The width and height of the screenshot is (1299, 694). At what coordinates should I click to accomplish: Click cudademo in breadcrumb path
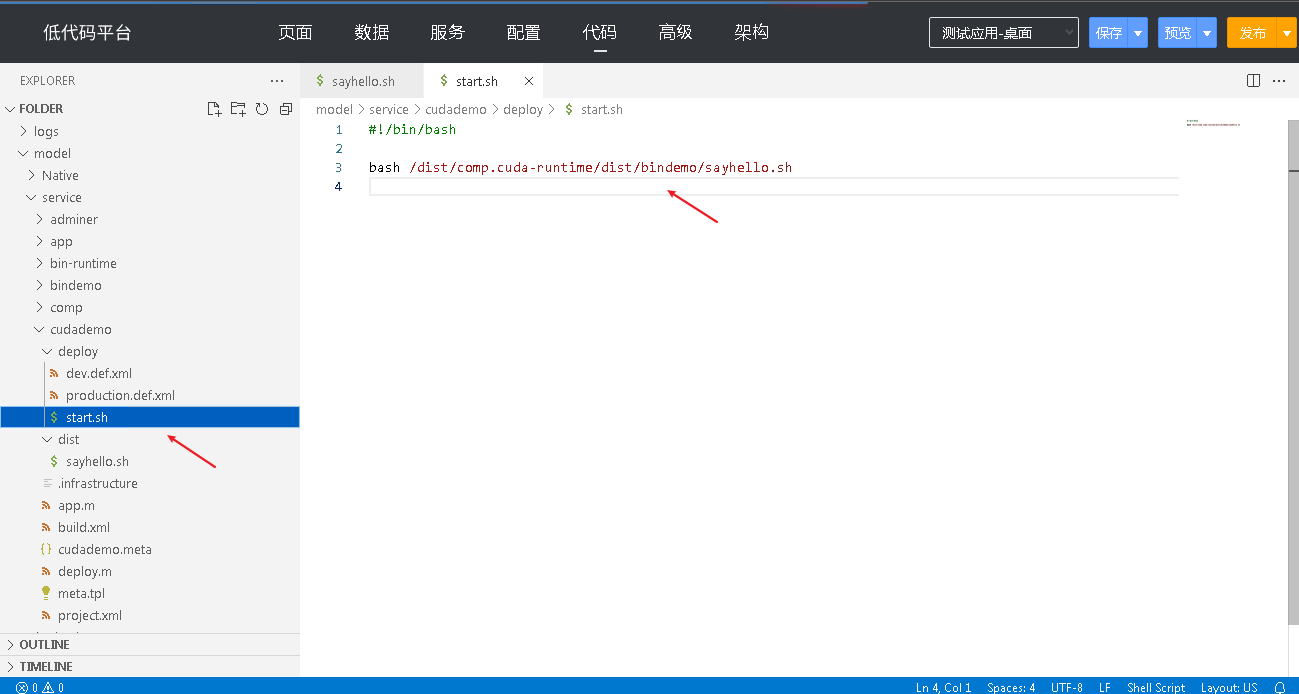point(456,109)
